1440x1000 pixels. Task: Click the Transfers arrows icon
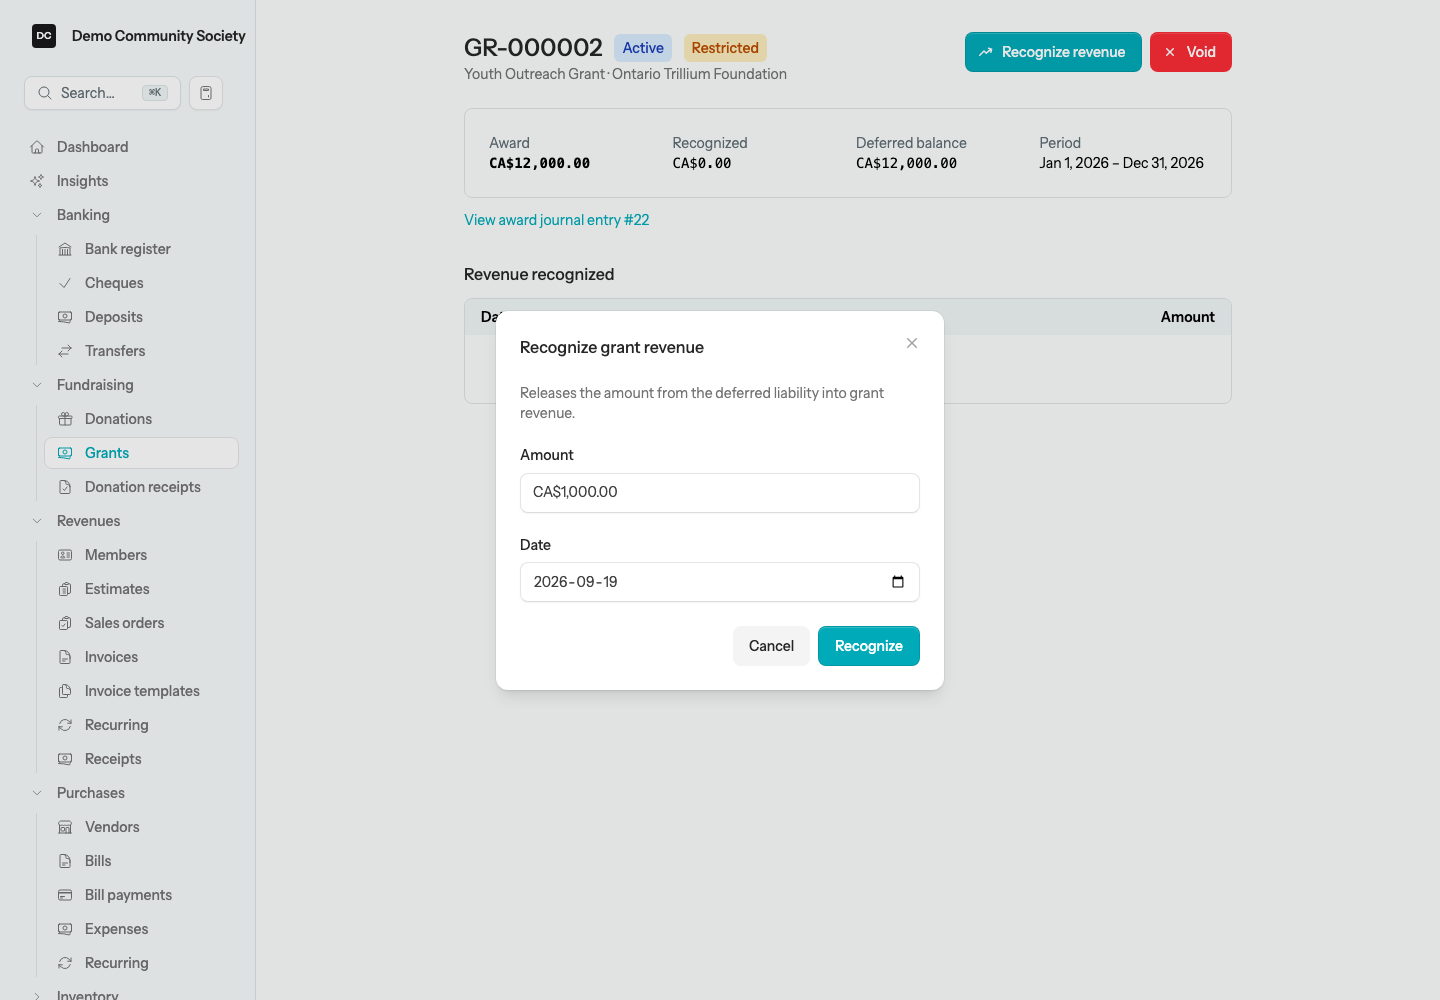pyautogui.click(x=65, y=351)
